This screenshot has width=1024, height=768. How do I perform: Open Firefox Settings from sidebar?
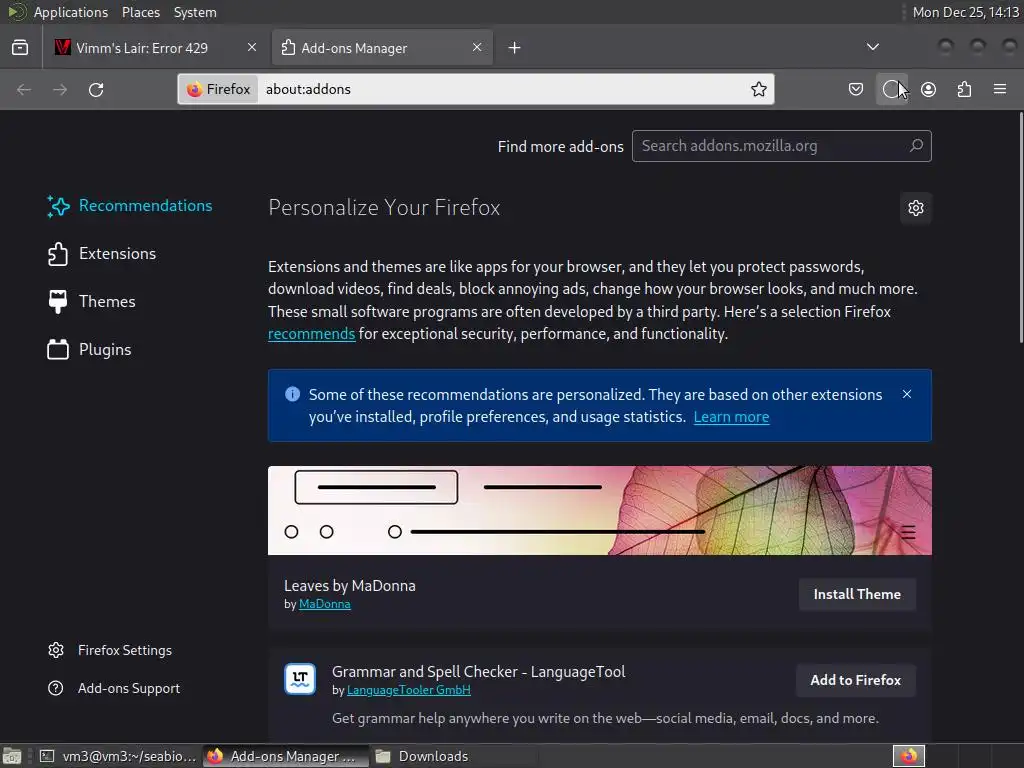pos(110,650)
